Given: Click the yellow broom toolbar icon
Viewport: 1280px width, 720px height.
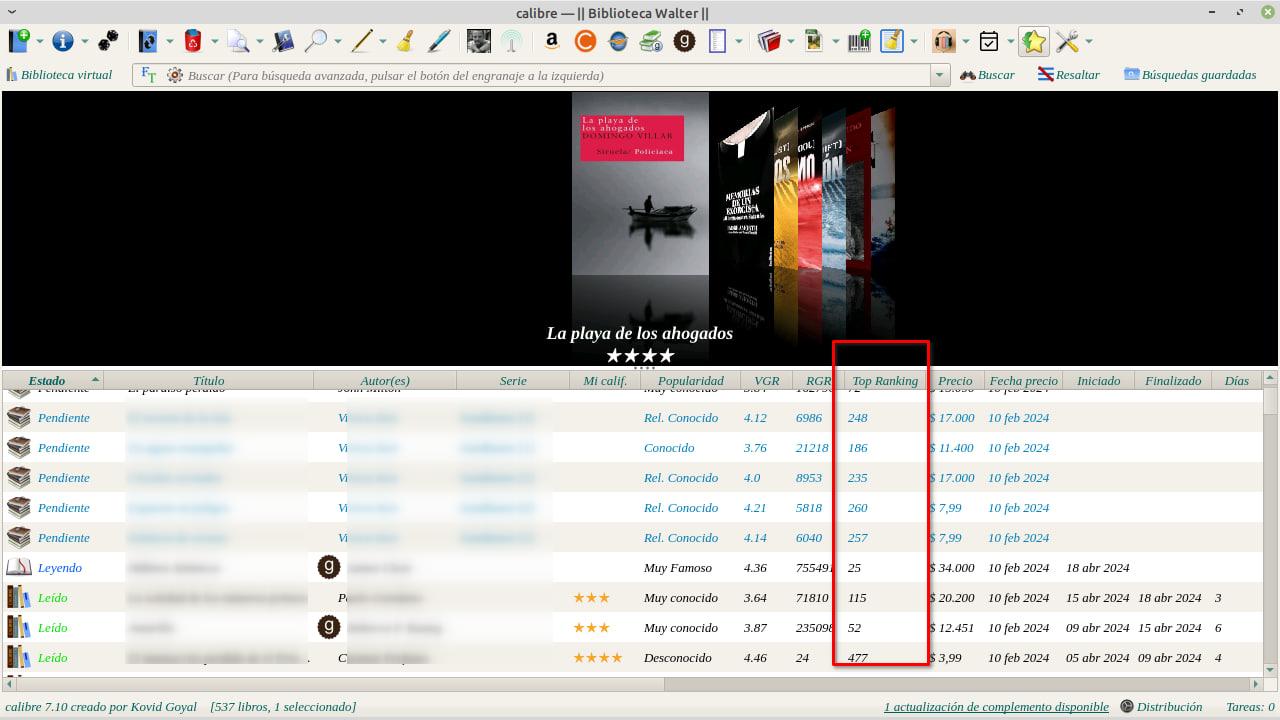Looking at the screenshot, I should 406,41.
